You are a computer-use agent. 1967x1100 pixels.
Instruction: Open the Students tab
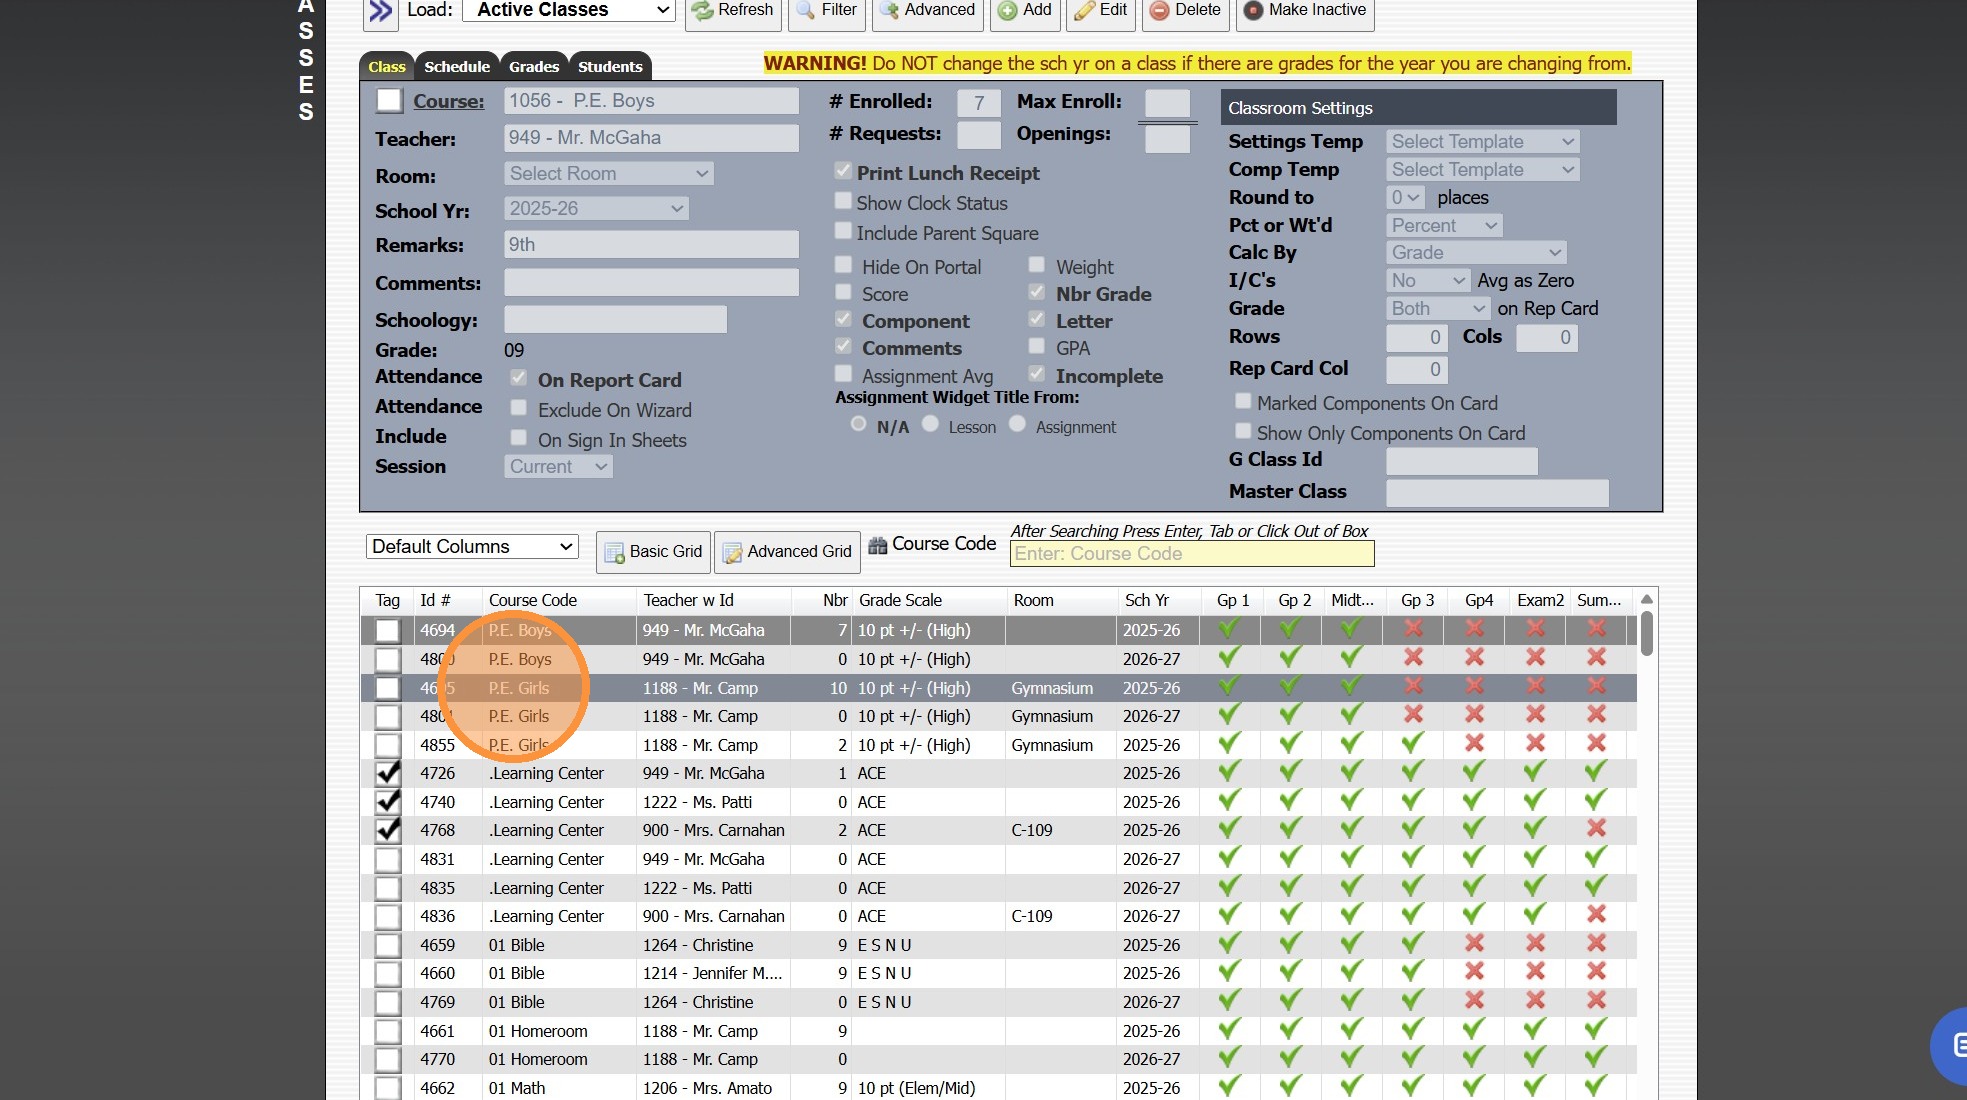[x=609, y=67]
